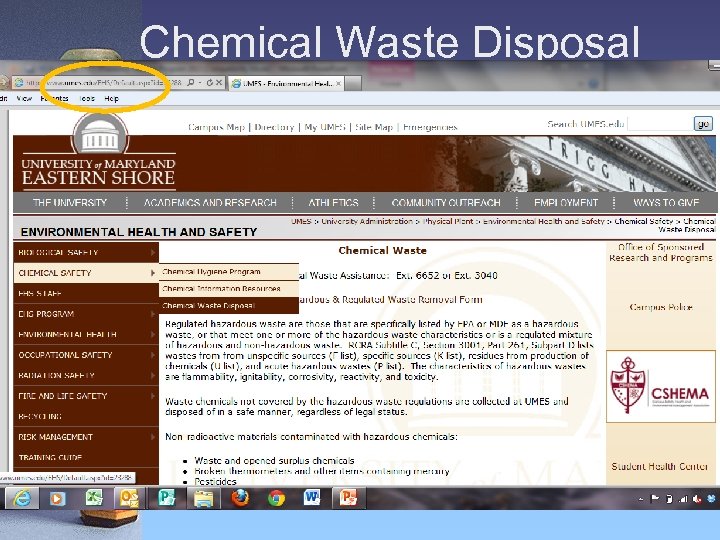The height and width of the screenshot is (540, 720).
Task: Open Athletics navigation item
Action: [x=333, y=202]
